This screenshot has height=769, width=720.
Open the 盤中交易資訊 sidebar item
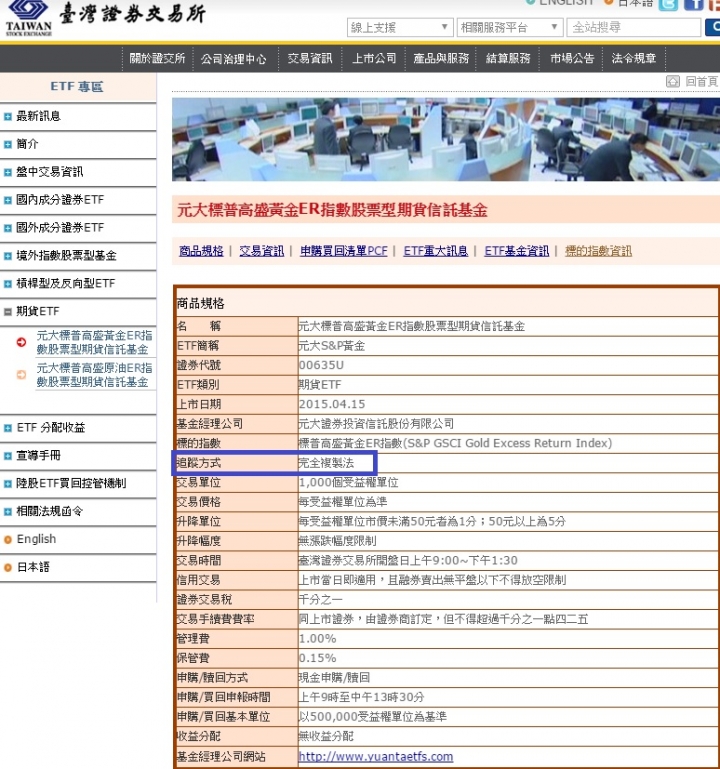(50, 172)
